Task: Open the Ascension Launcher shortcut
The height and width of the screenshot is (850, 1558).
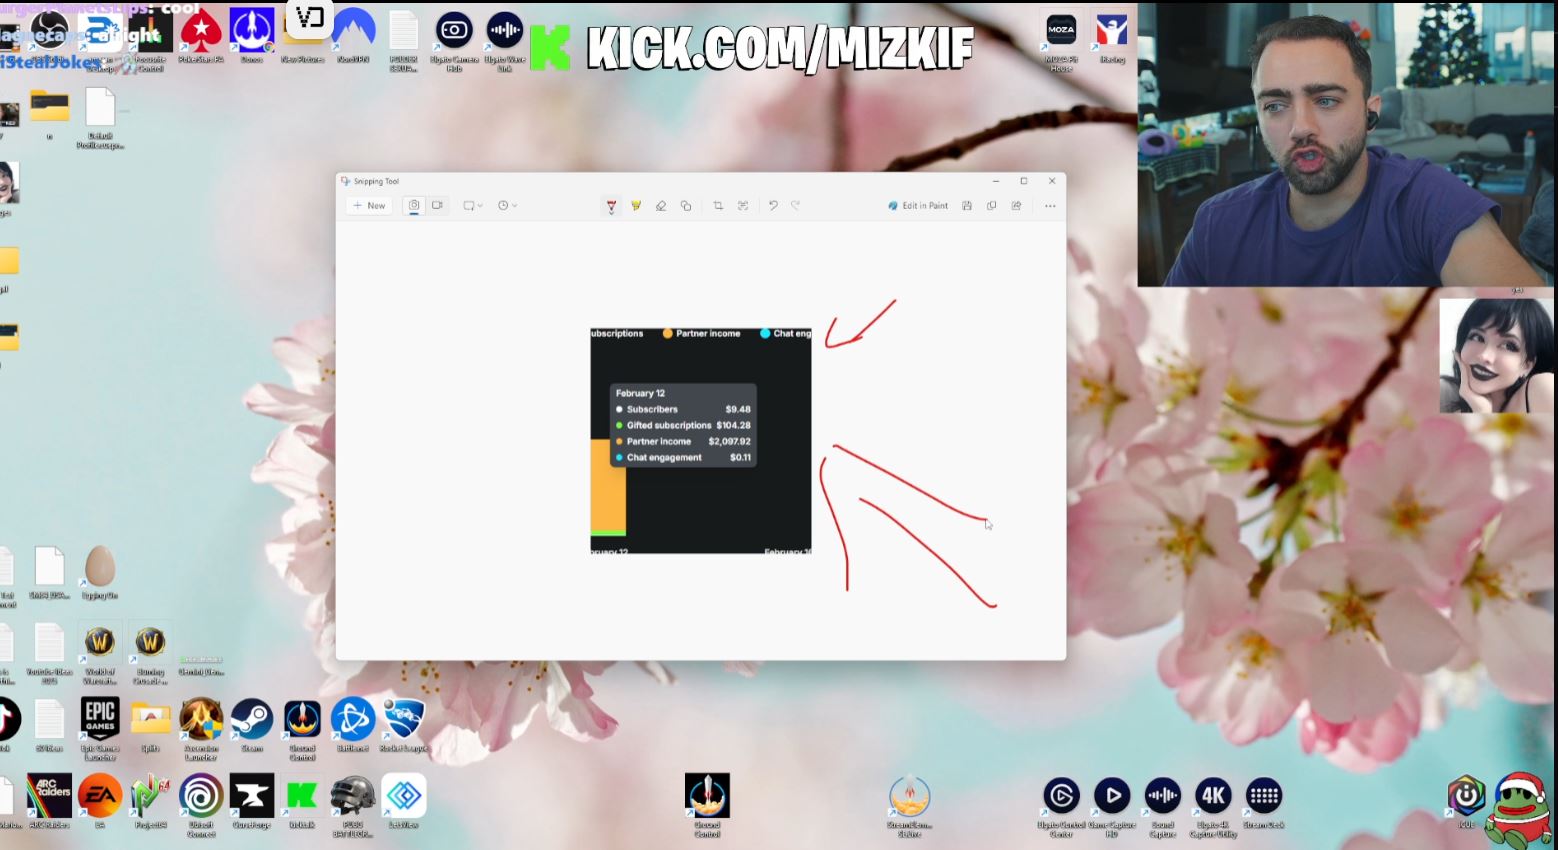Action: click(x=201, y=728)
